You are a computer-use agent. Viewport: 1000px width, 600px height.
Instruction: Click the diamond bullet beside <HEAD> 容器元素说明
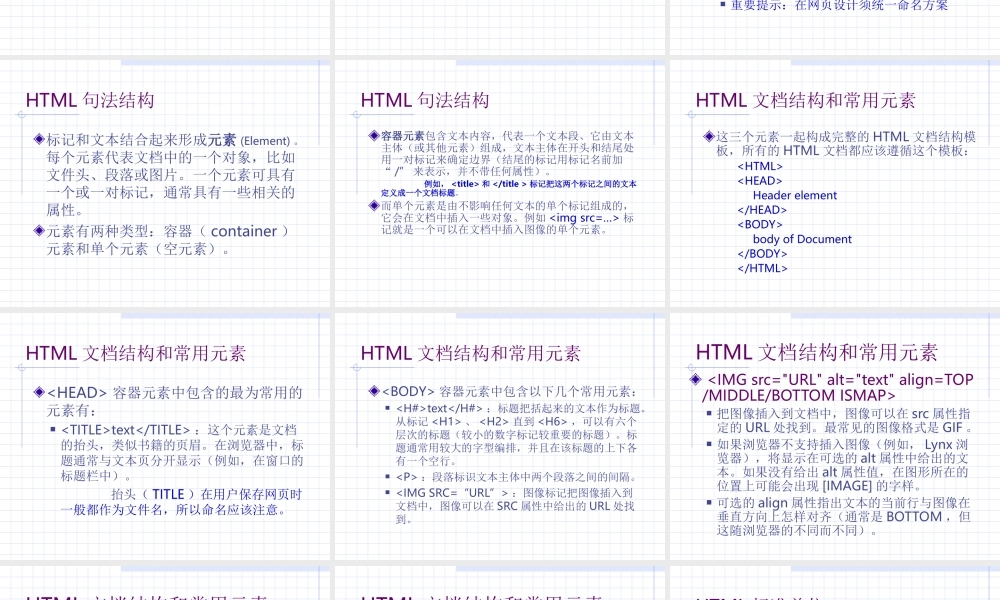pyautogui.click(x=38, y=393)
